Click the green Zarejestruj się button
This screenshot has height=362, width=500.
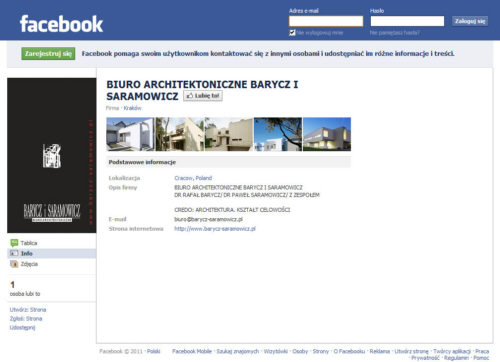48,53
